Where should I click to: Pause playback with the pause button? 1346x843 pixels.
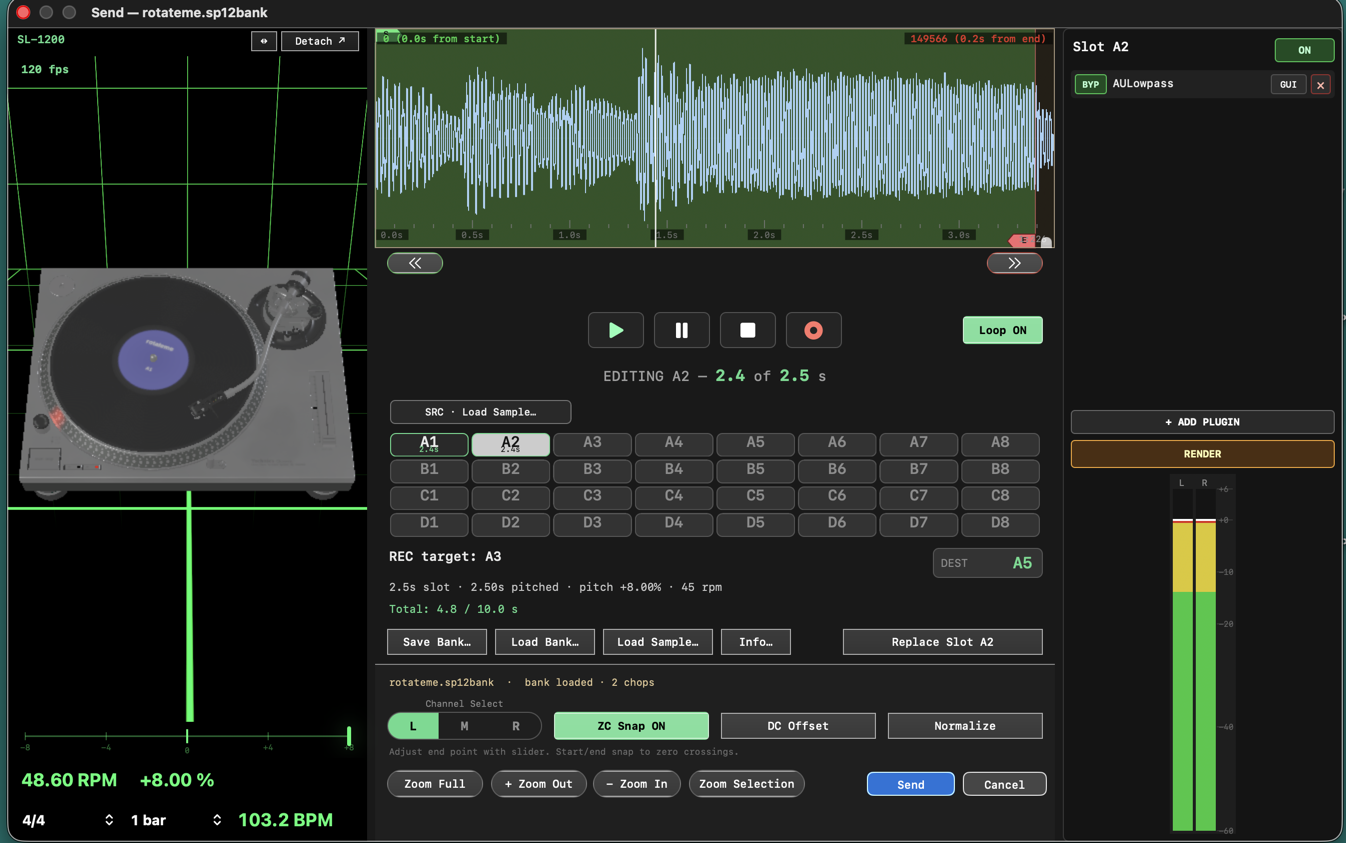(x=681, y=330)
